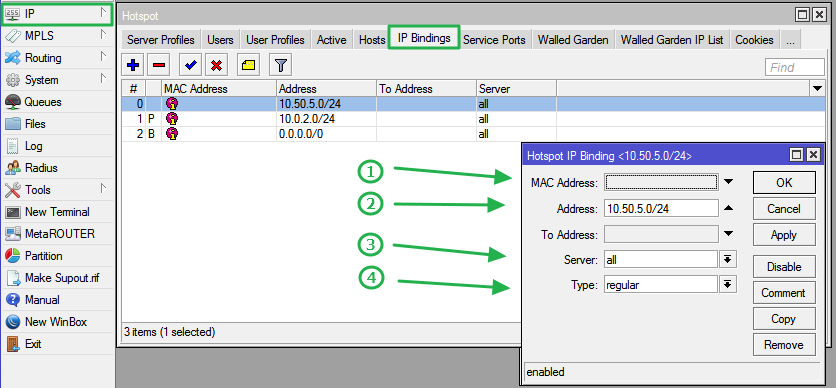This screenshot has height=388, width=836.
Task: Switch to the User Profiles tab
Action: (275, 40)
